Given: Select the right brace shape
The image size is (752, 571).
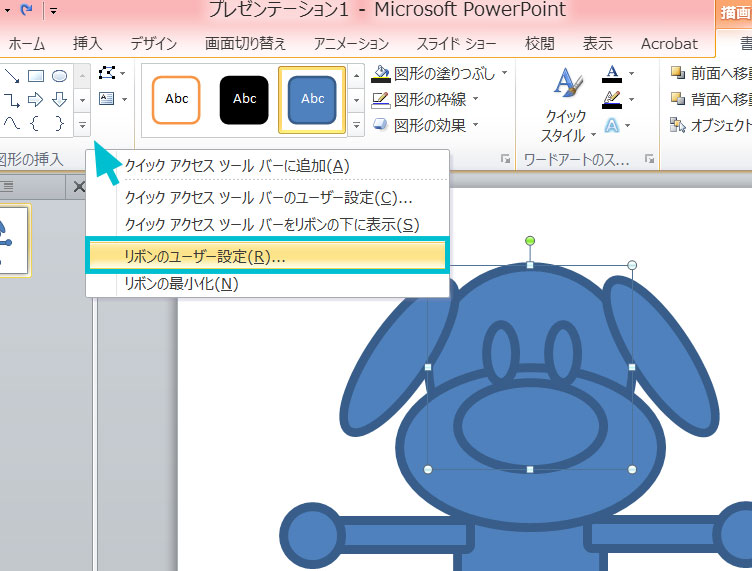Looking at the screenshot, I should pyautogui.click(x=59, y=124).
